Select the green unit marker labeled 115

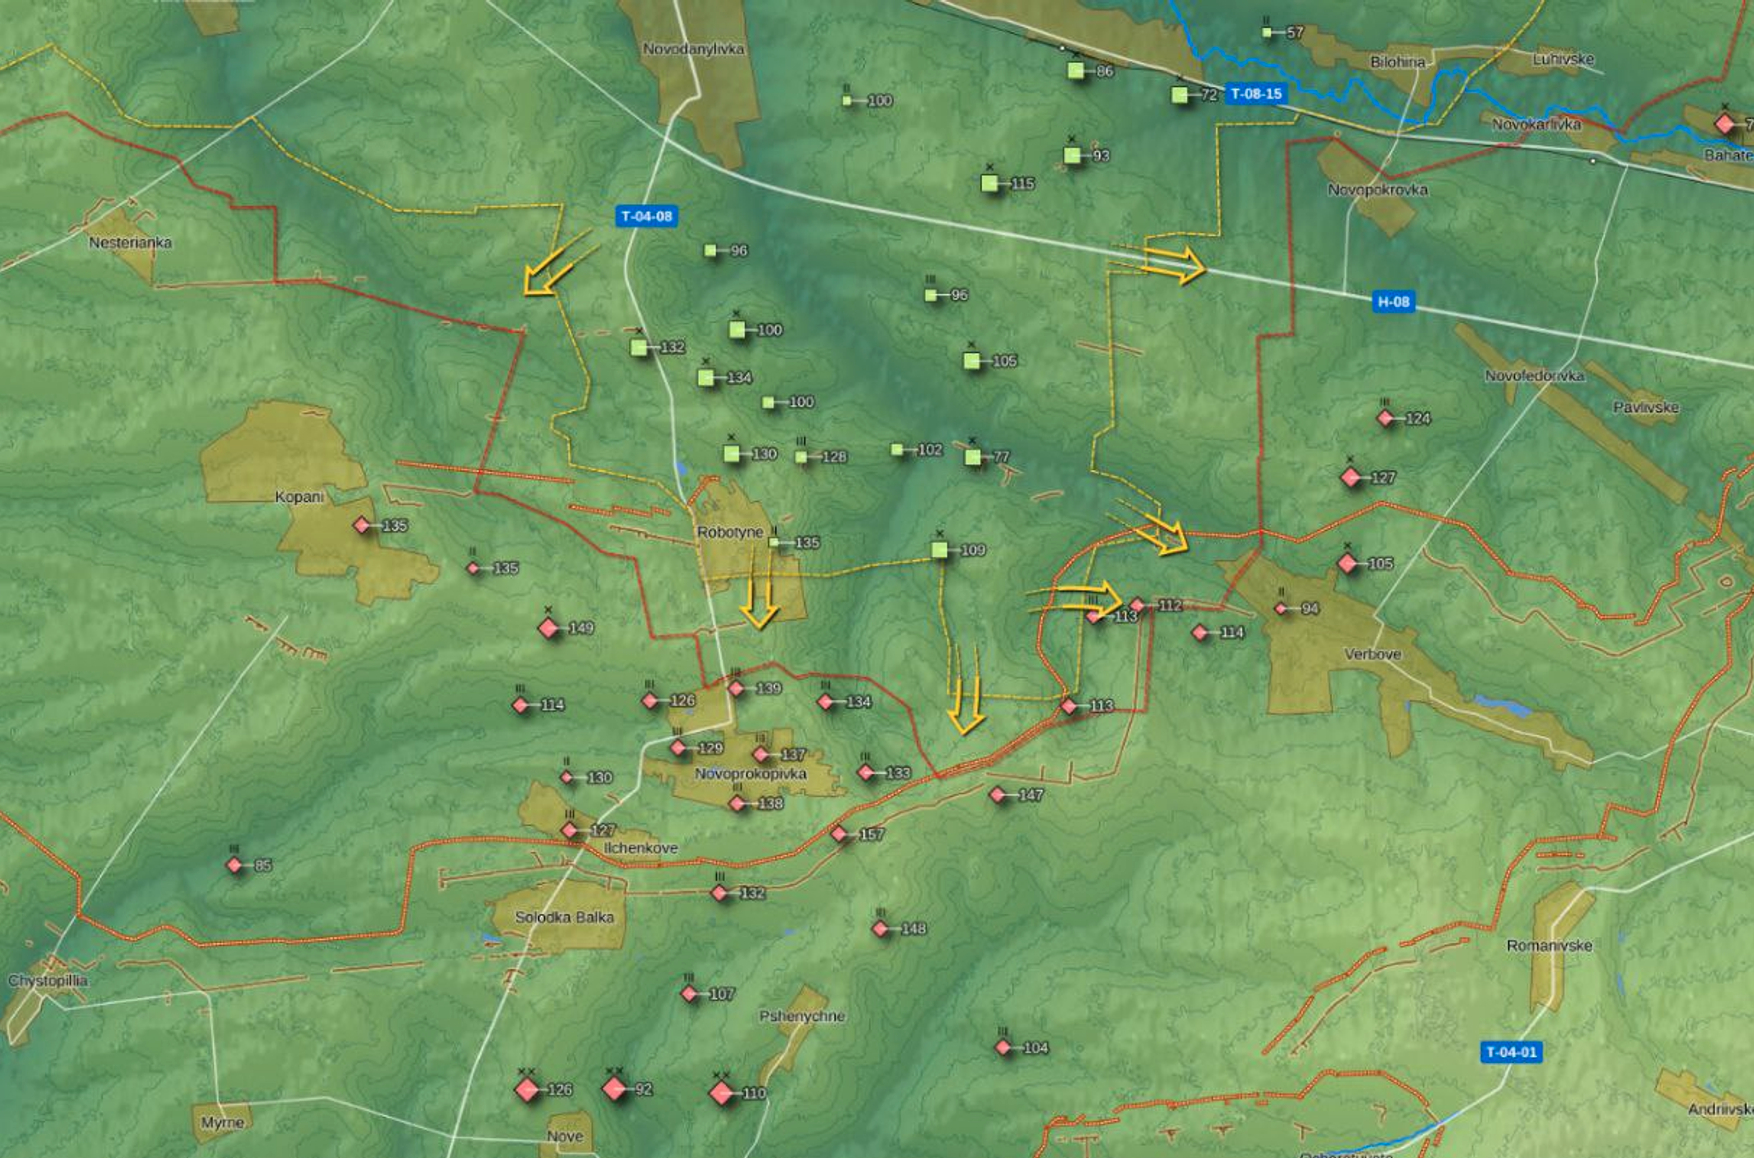[x=990, y=183]
